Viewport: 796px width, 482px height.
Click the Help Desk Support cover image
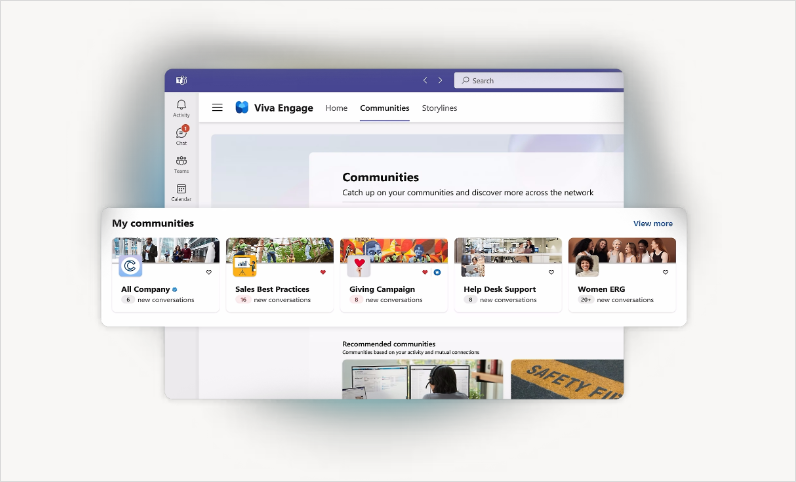pyautogui.click(x=508, y=248)
